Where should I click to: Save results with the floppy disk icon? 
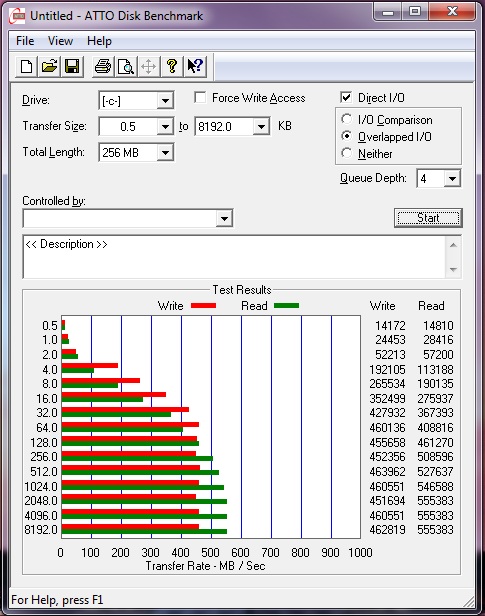(72, 66)
